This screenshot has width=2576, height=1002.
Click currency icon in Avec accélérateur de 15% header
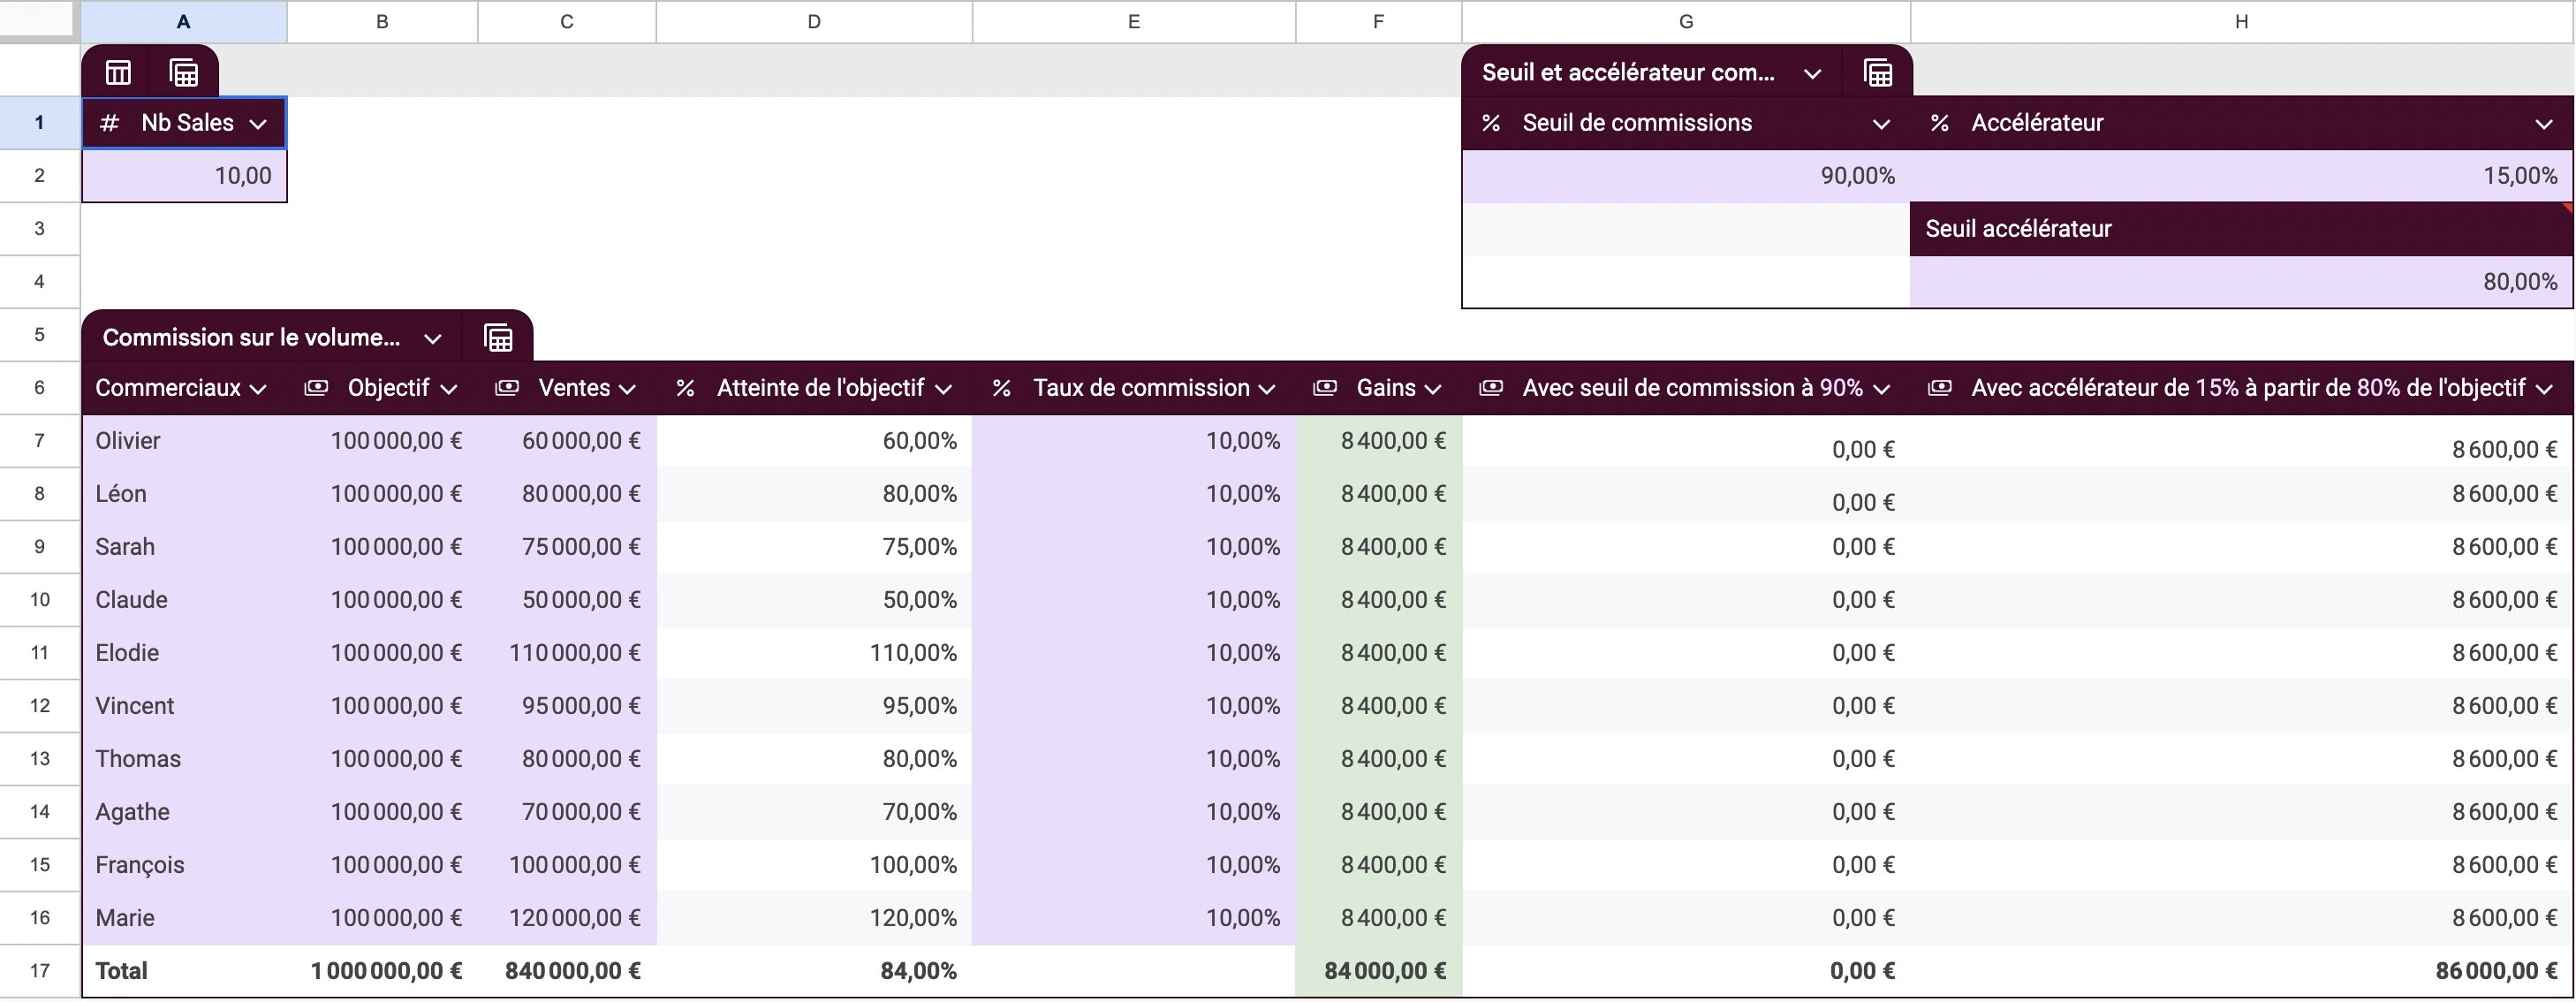(1940, 388)
